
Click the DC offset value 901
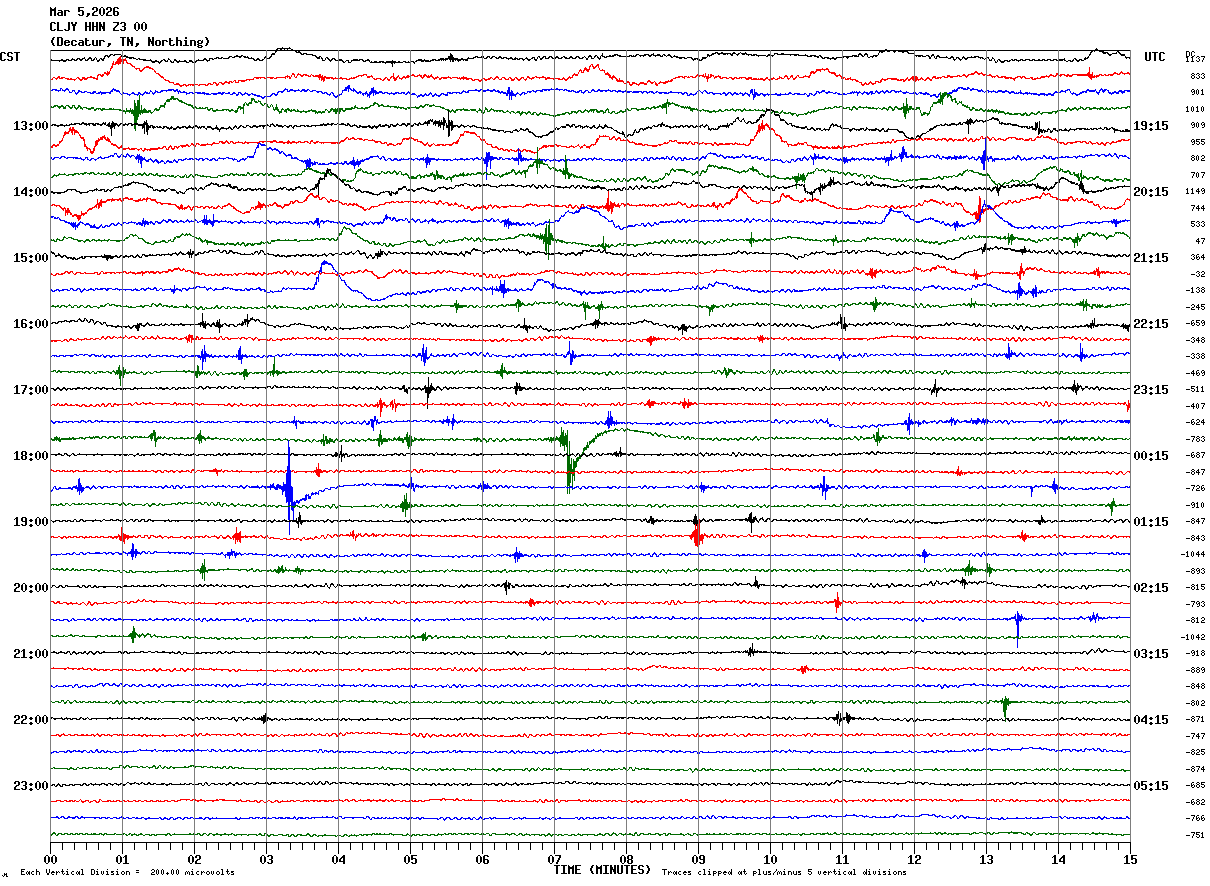(1197, 92)
